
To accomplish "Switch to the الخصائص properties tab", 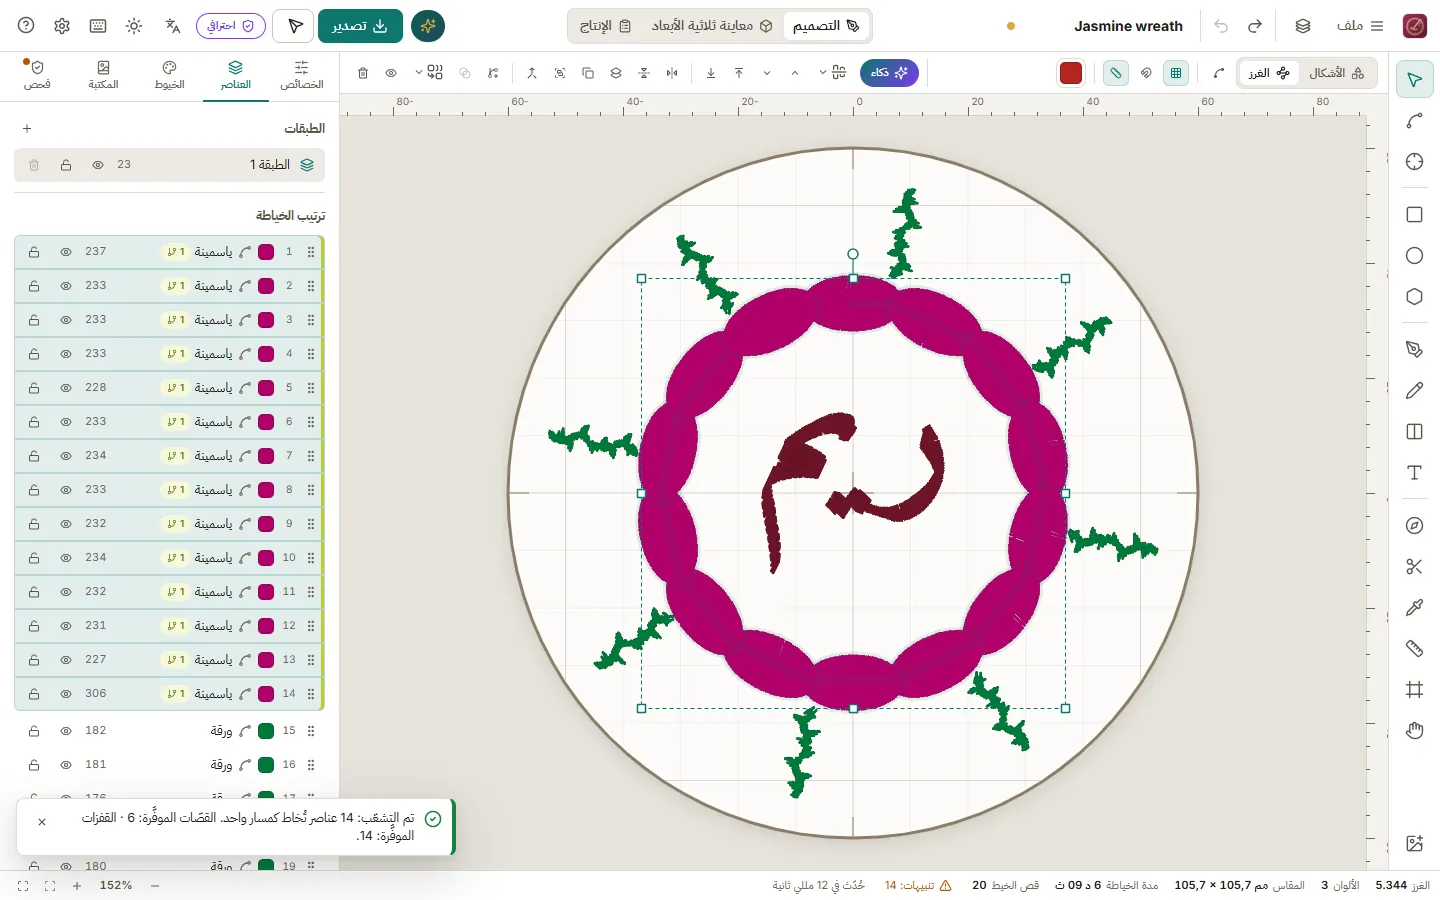I will [302, 75].
